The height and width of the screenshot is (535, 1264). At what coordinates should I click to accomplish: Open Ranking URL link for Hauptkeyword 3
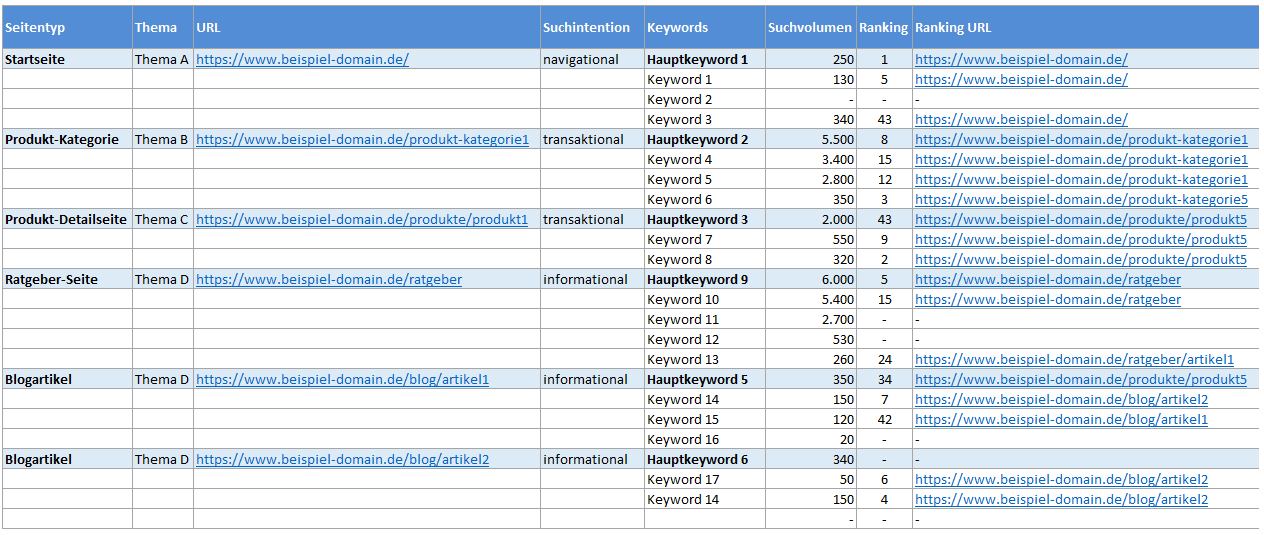pos(1081,219)
